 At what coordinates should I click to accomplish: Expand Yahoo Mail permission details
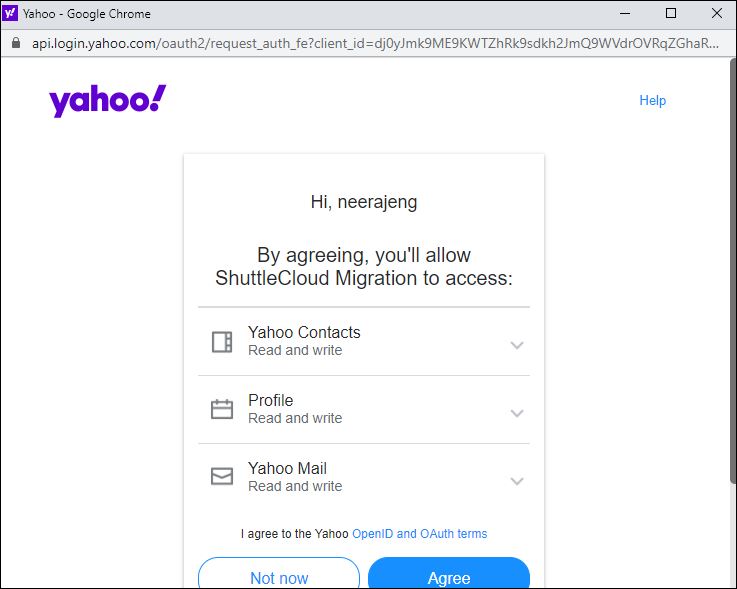(517, 481)
